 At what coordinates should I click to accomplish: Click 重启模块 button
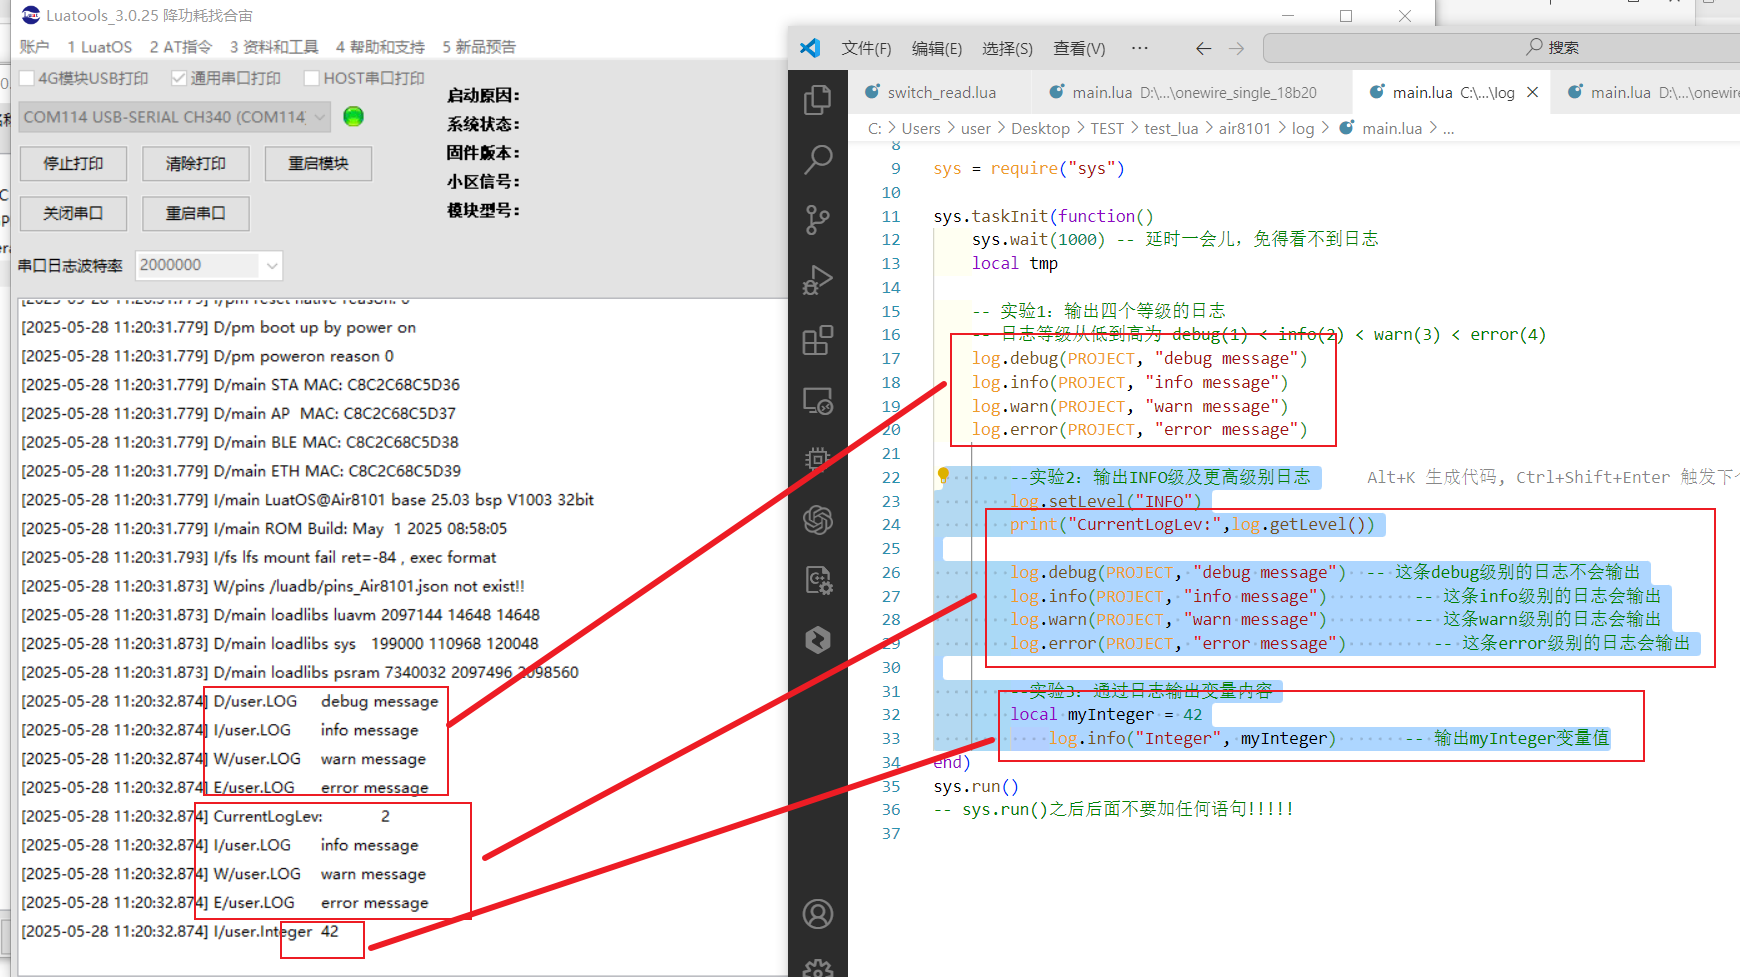click(x=318, y=163)
